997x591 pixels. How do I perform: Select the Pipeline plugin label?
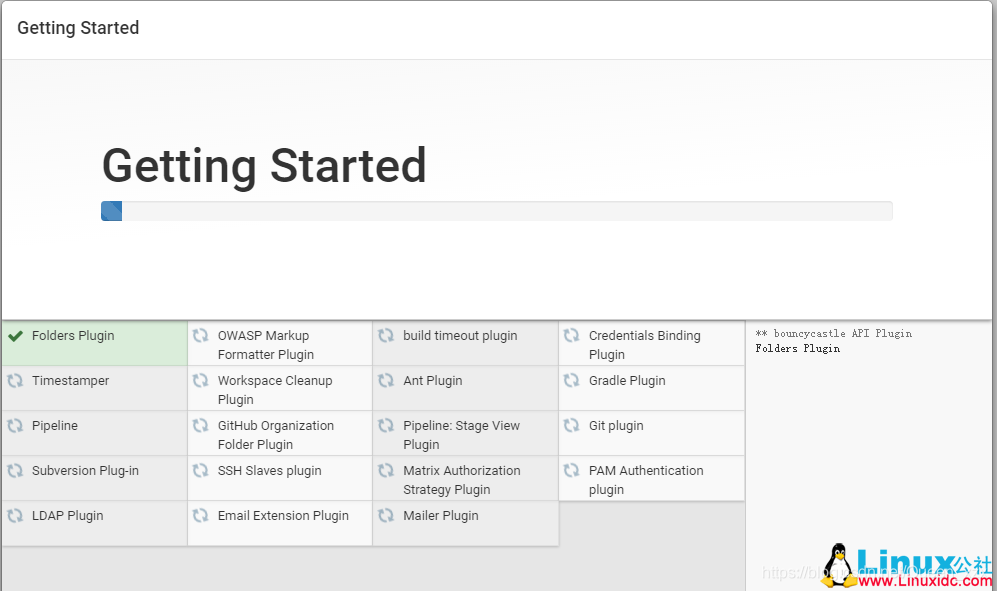[55, 426]
